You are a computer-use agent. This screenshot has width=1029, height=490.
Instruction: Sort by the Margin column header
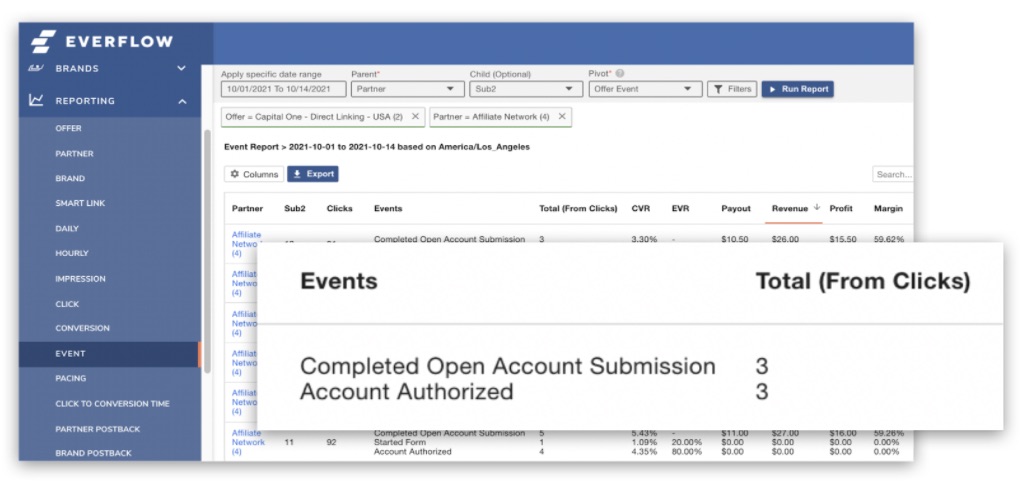[x=888, y=209]
